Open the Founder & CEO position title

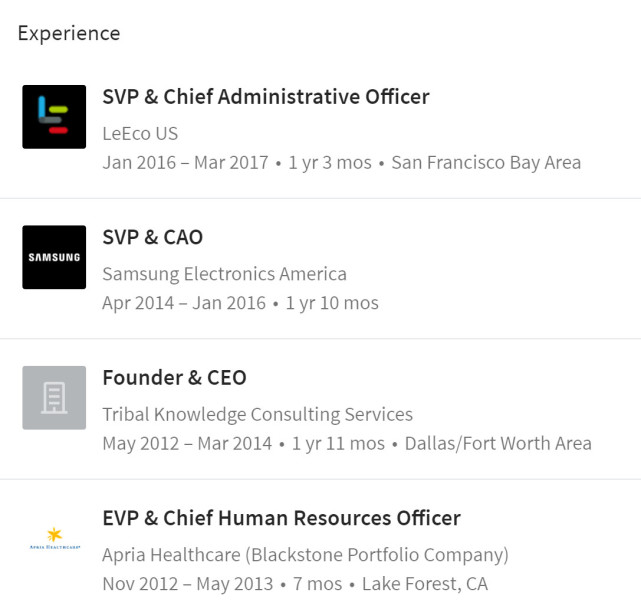(174, 378)
